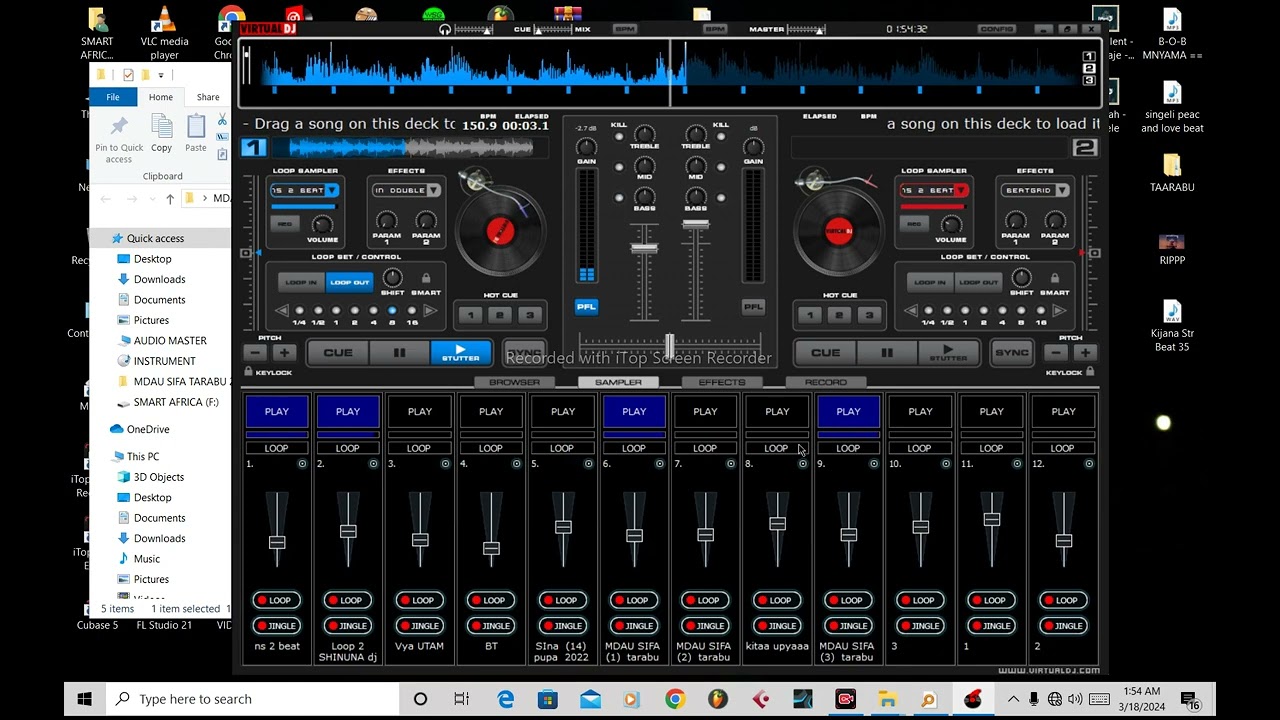1280x720 pixels.
Task: Toggle deck 1 keylock padlock
Action: point(249,372)
